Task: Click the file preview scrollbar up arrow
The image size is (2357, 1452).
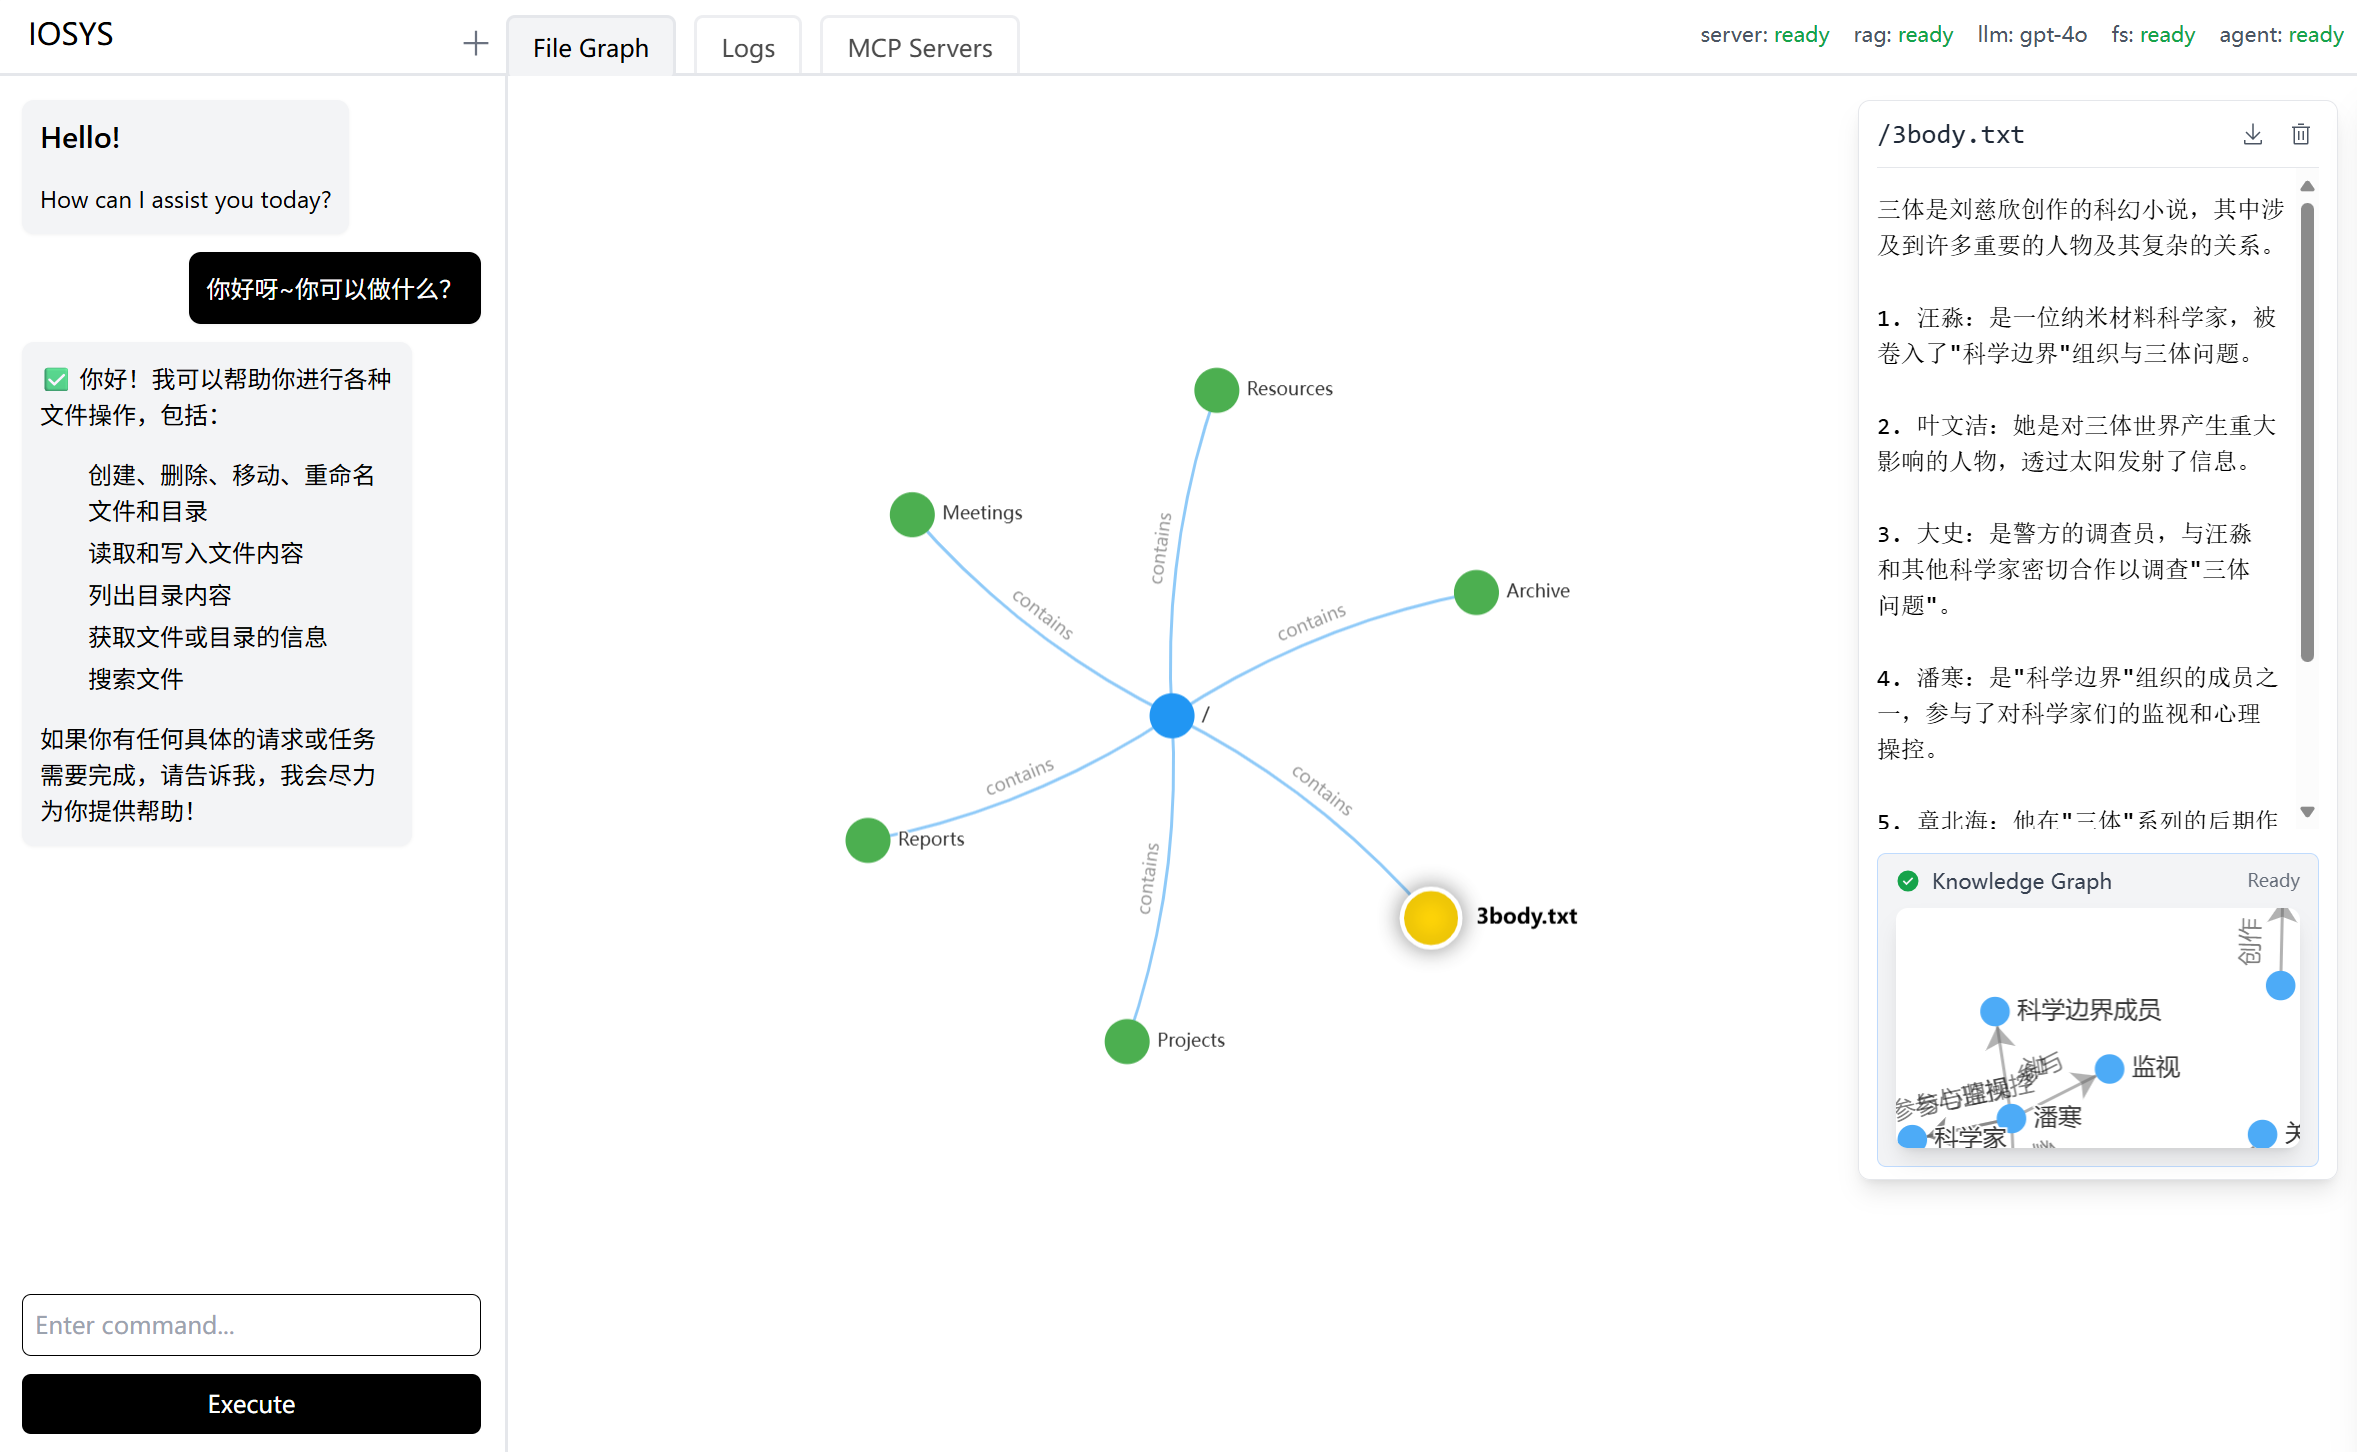Action: click(x=2308, y=186)
